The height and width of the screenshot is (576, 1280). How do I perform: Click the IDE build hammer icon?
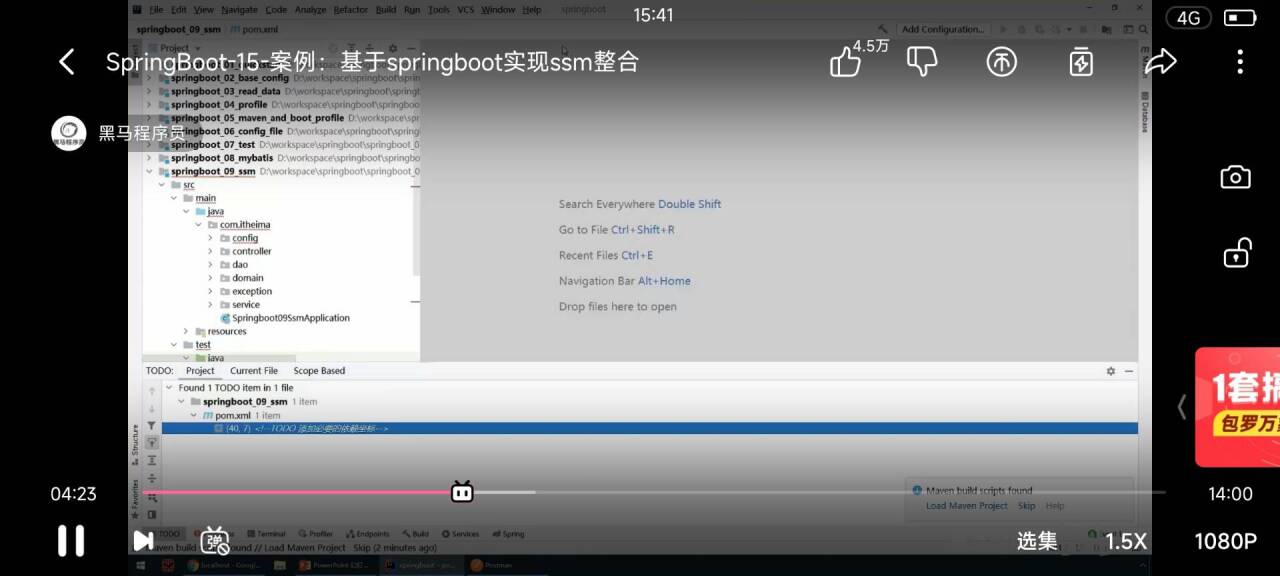[883, 29]
